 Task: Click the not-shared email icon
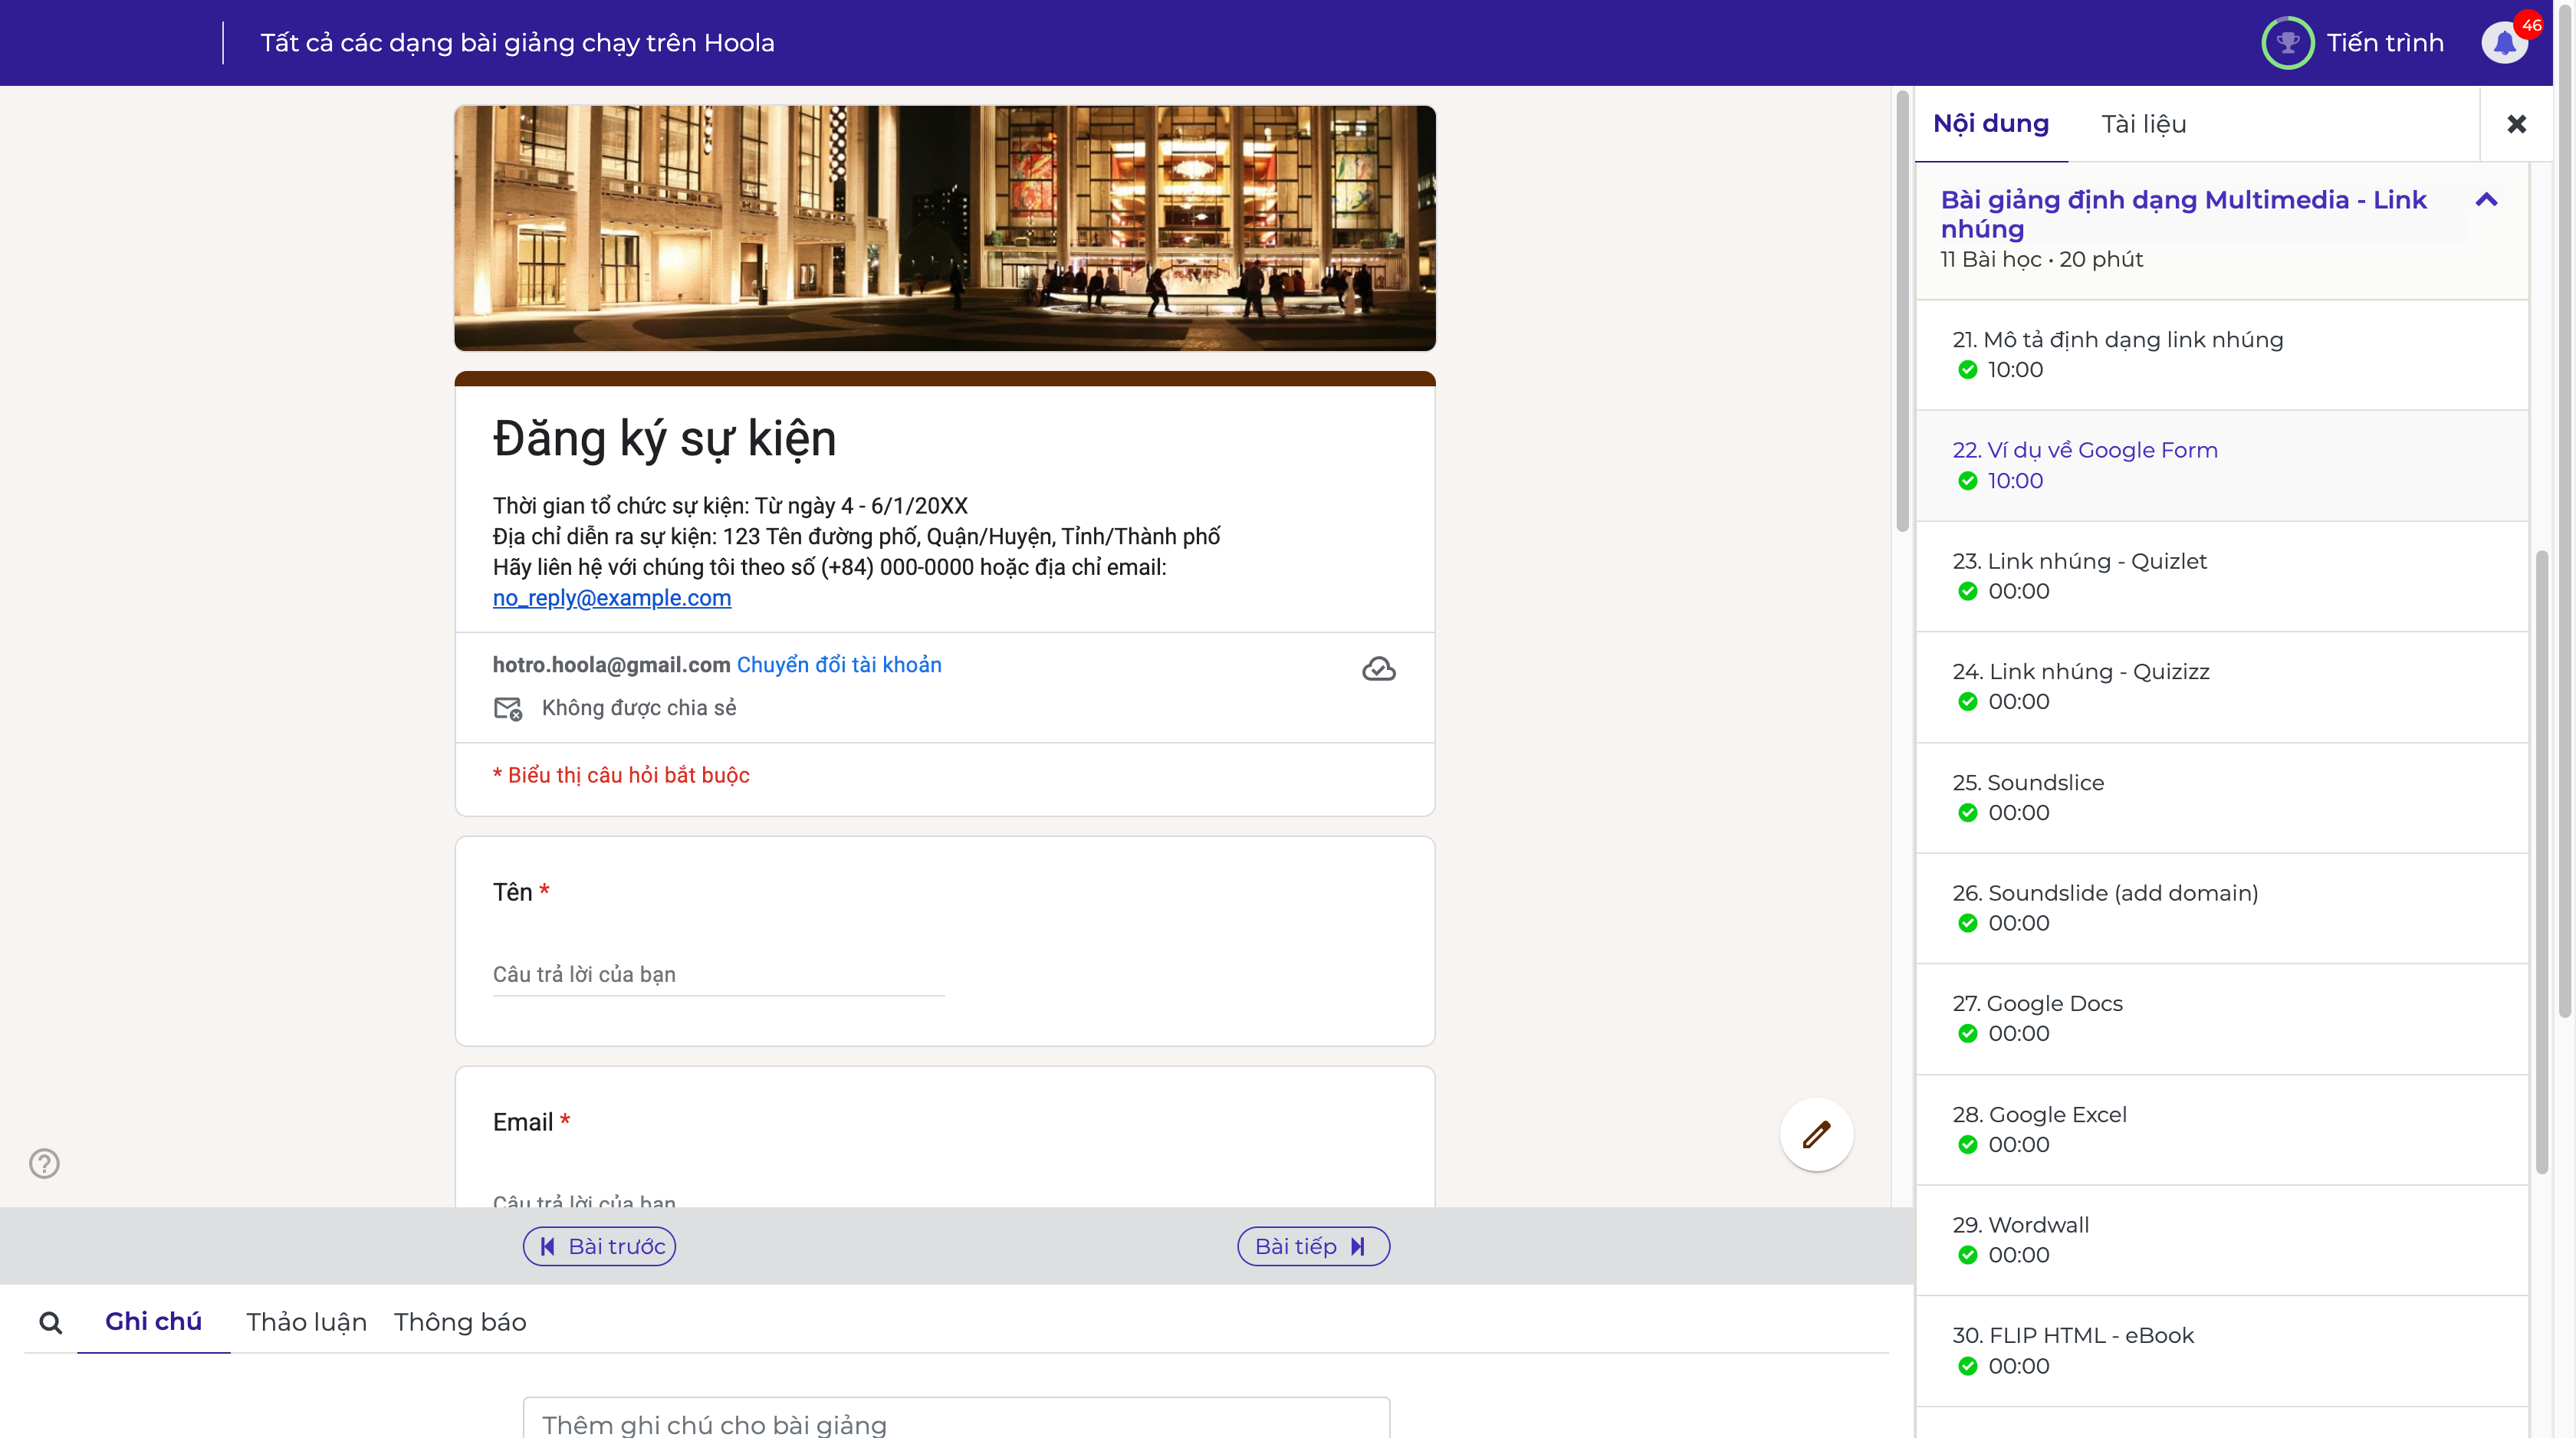tap(508, 708)
